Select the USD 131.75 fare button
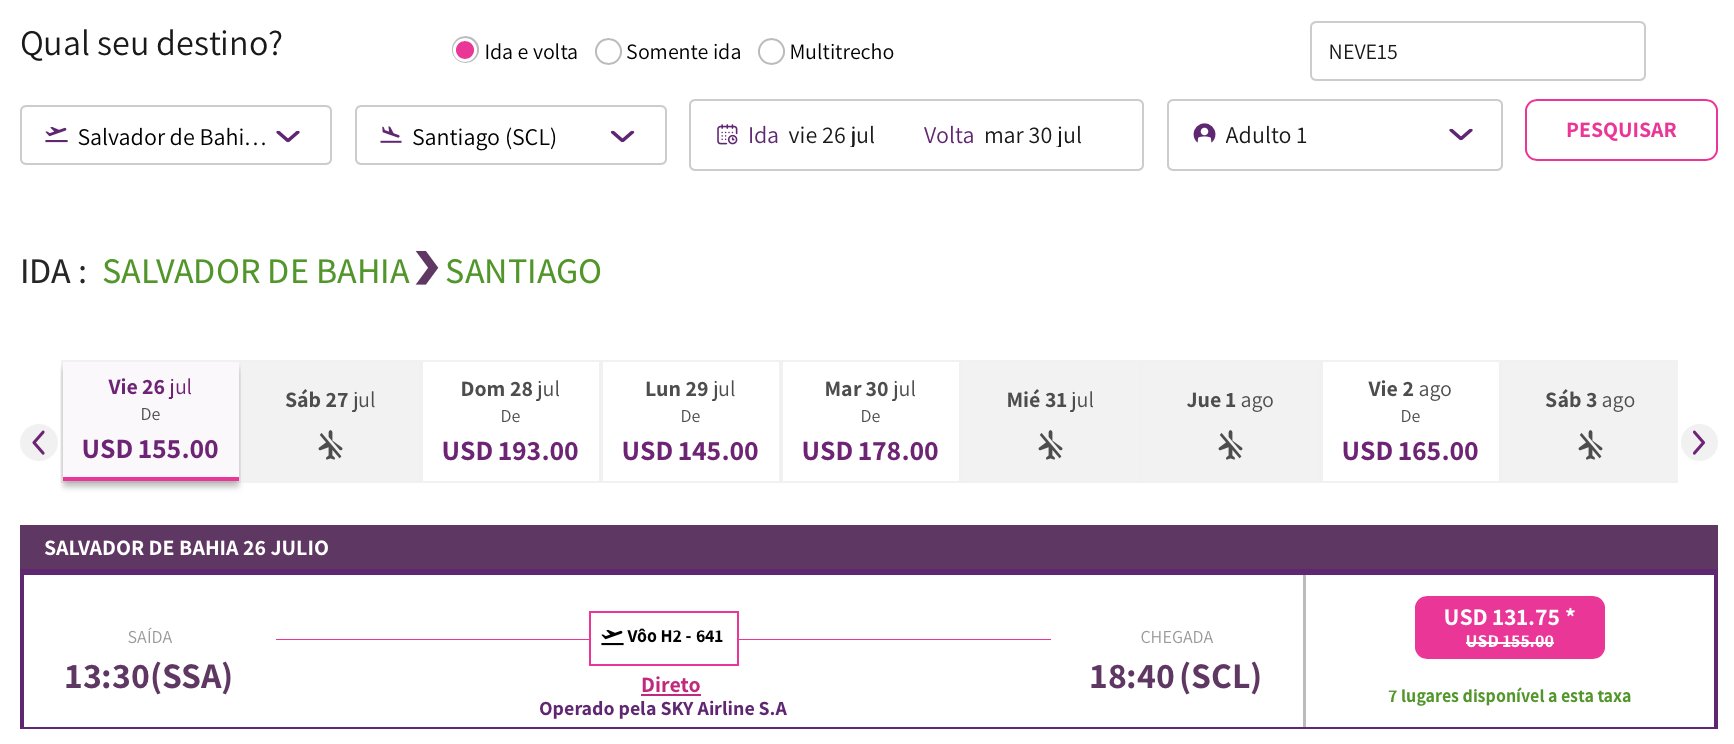The height and width of the screenshot is (744, 1734). (x=1509, y=628)
